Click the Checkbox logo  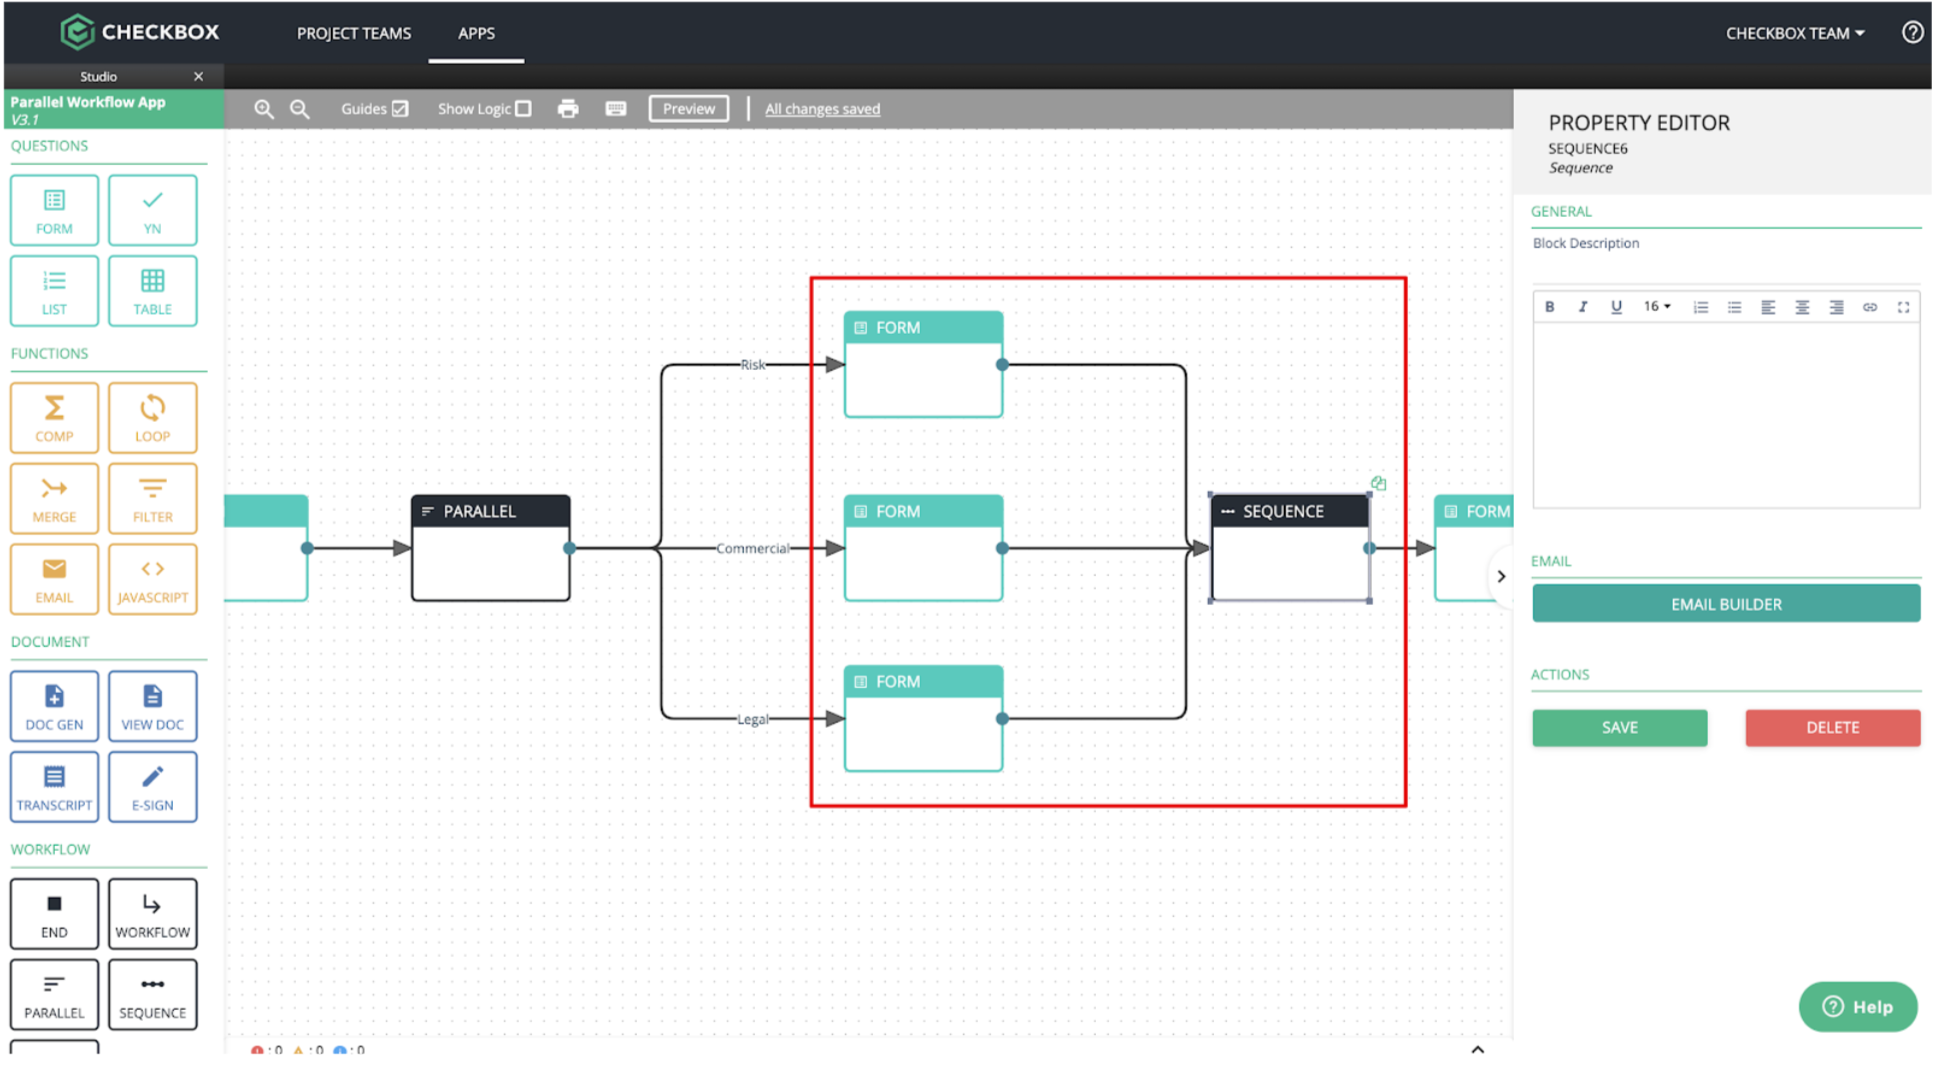(x=139, y=32)
